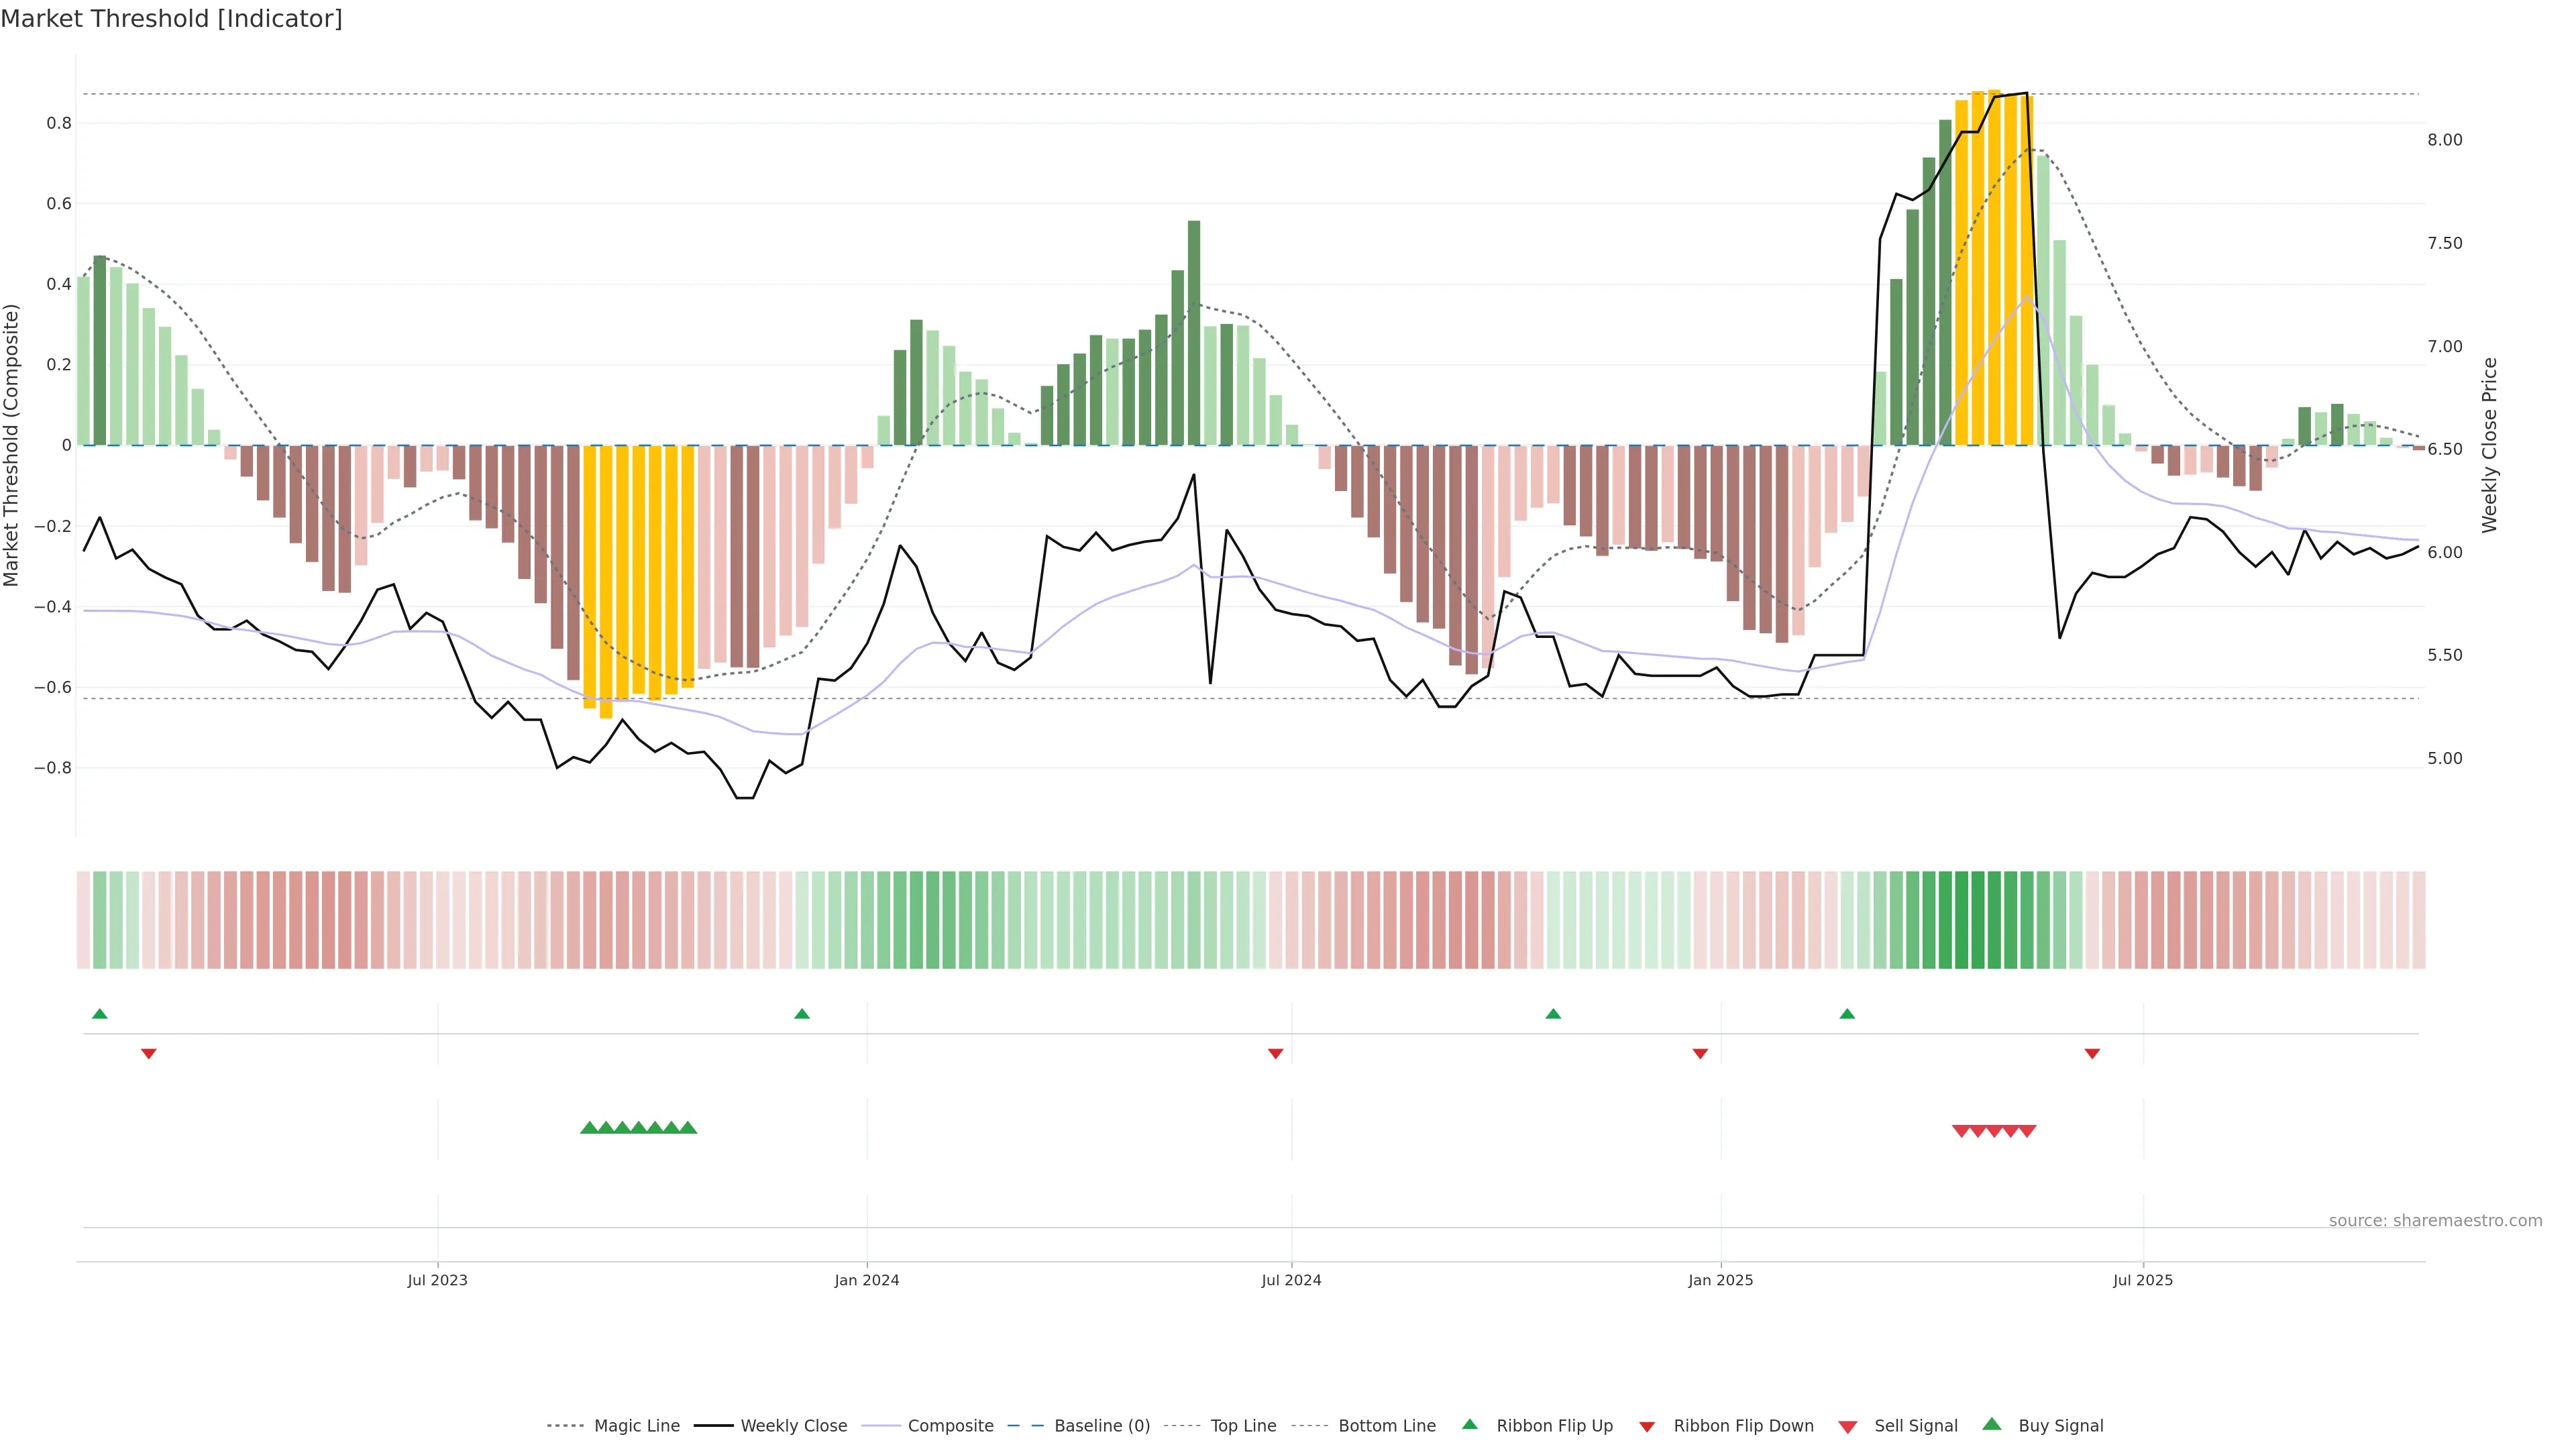Toggle the Baseline (0) legend entry
The width and height of the screenshot is (2576, 1449).
point(1101,1426)
